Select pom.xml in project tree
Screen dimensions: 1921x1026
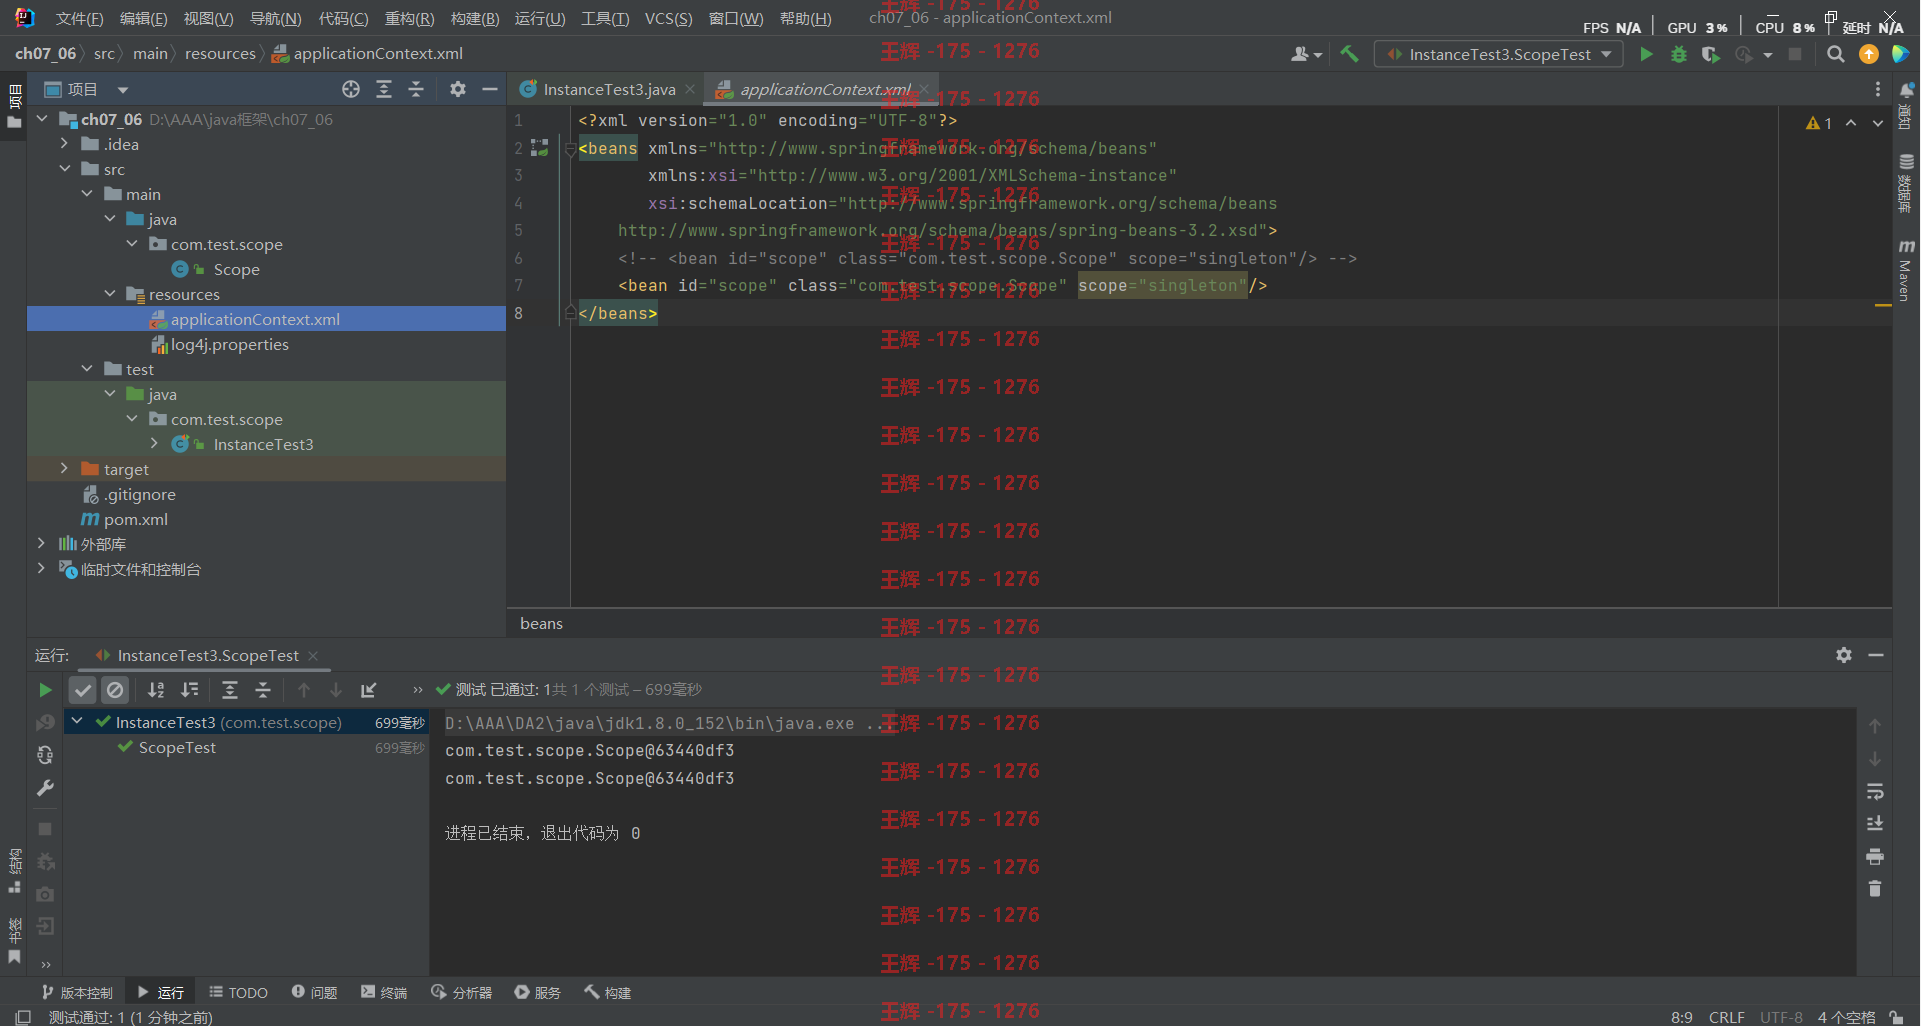(135, 519)
